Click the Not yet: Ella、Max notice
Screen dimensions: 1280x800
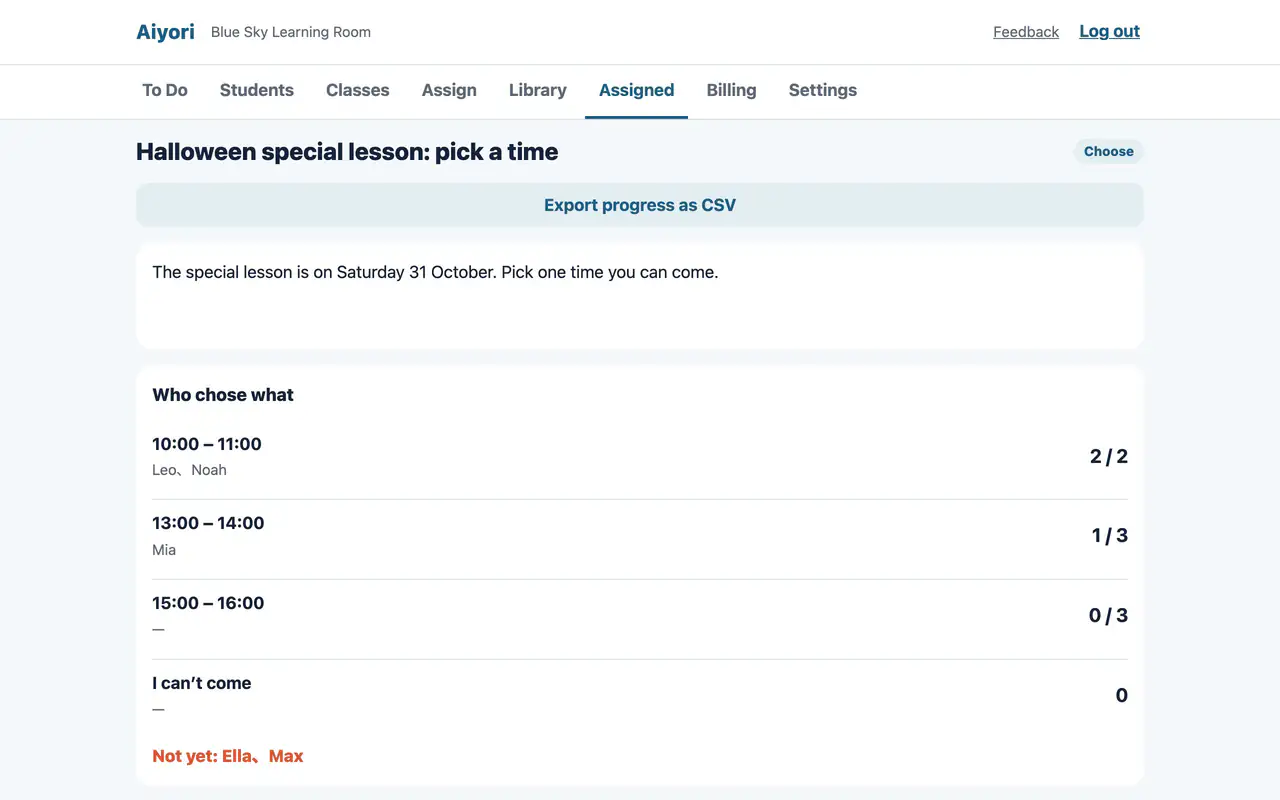(228, 756)
